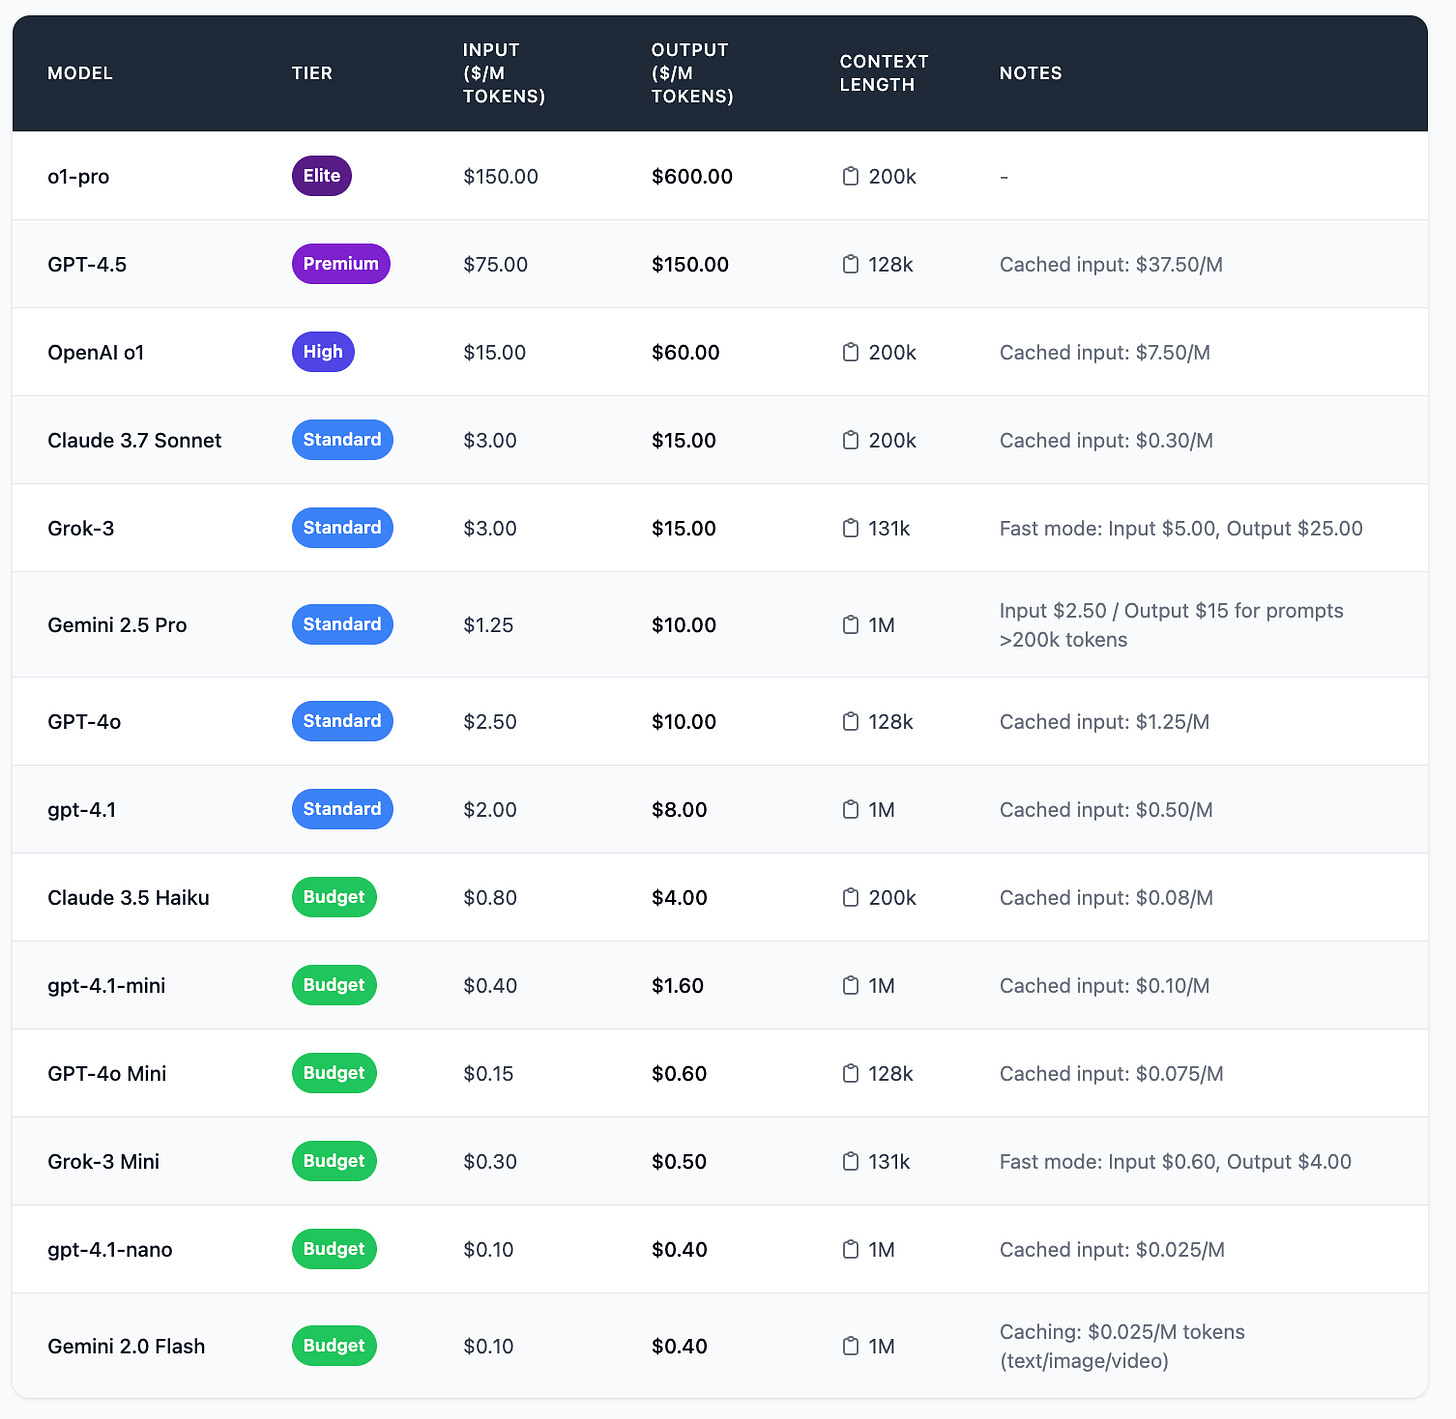1456x1419 pixels.
Task: Click the $0.80 input price
Action: click(x=490, y=898)
